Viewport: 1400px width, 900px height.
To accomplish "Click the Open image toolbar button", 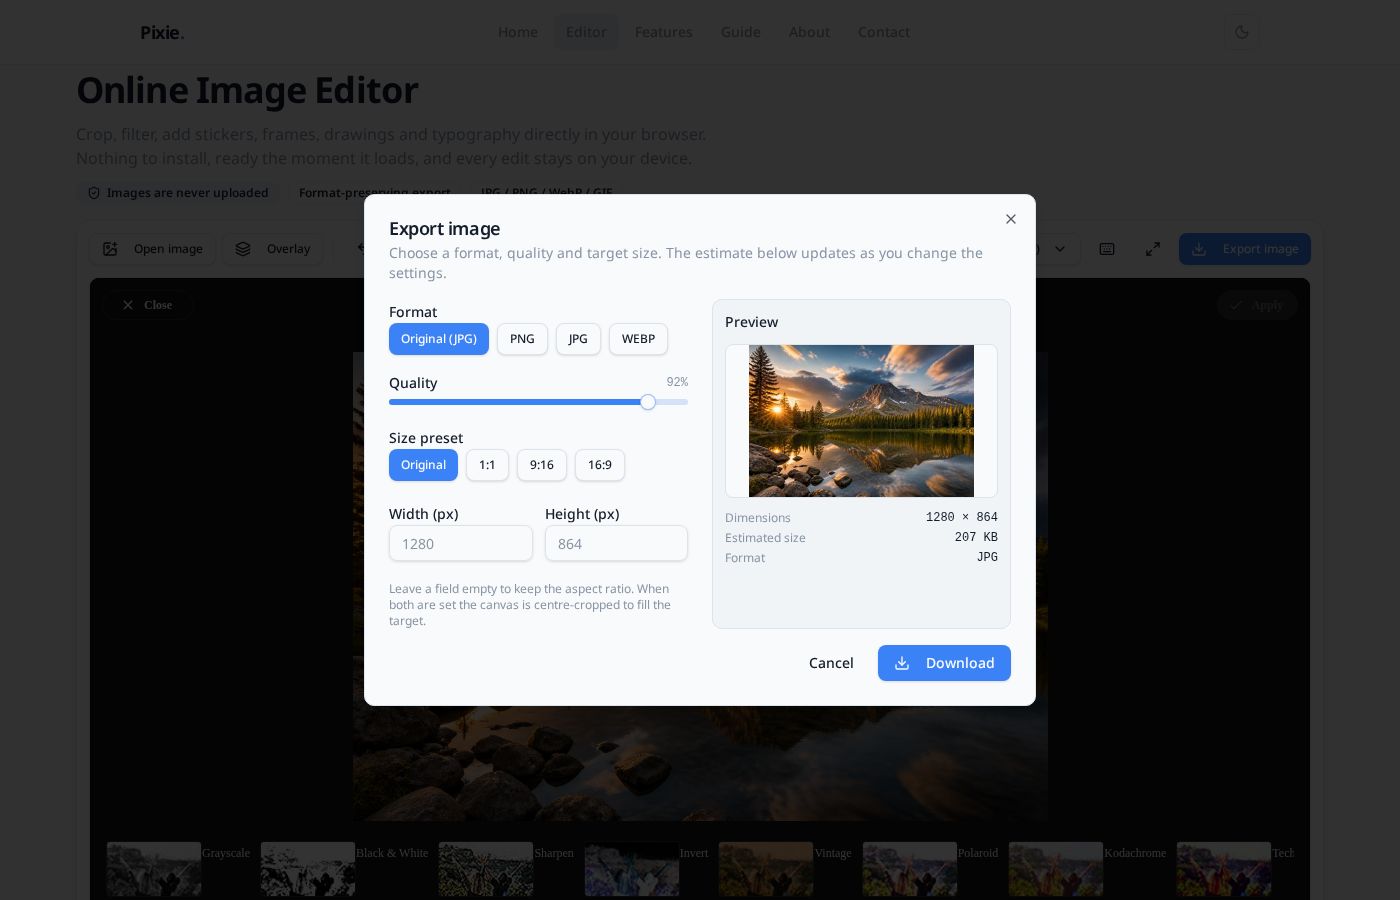I will click(153, 249).
